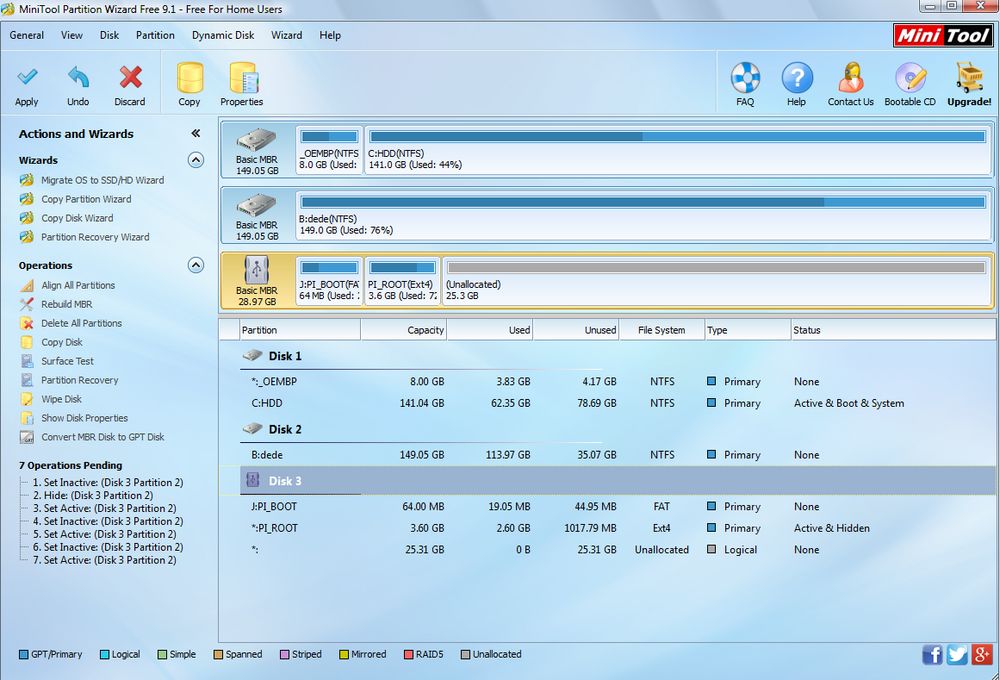1000x680 pixels.
Task: Select the Copy toolbar icon
Action: pyautogui.click(x=189, y=78)
